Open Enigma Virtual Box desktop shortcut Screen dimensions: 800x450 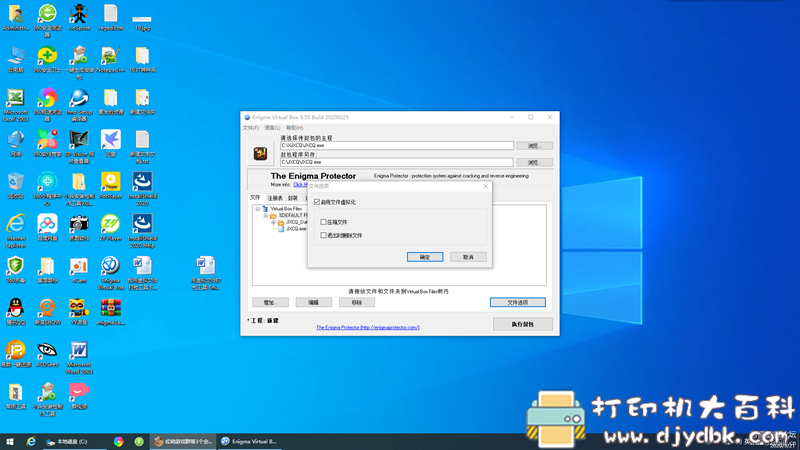pyautogui.click(x=111, y=273)
